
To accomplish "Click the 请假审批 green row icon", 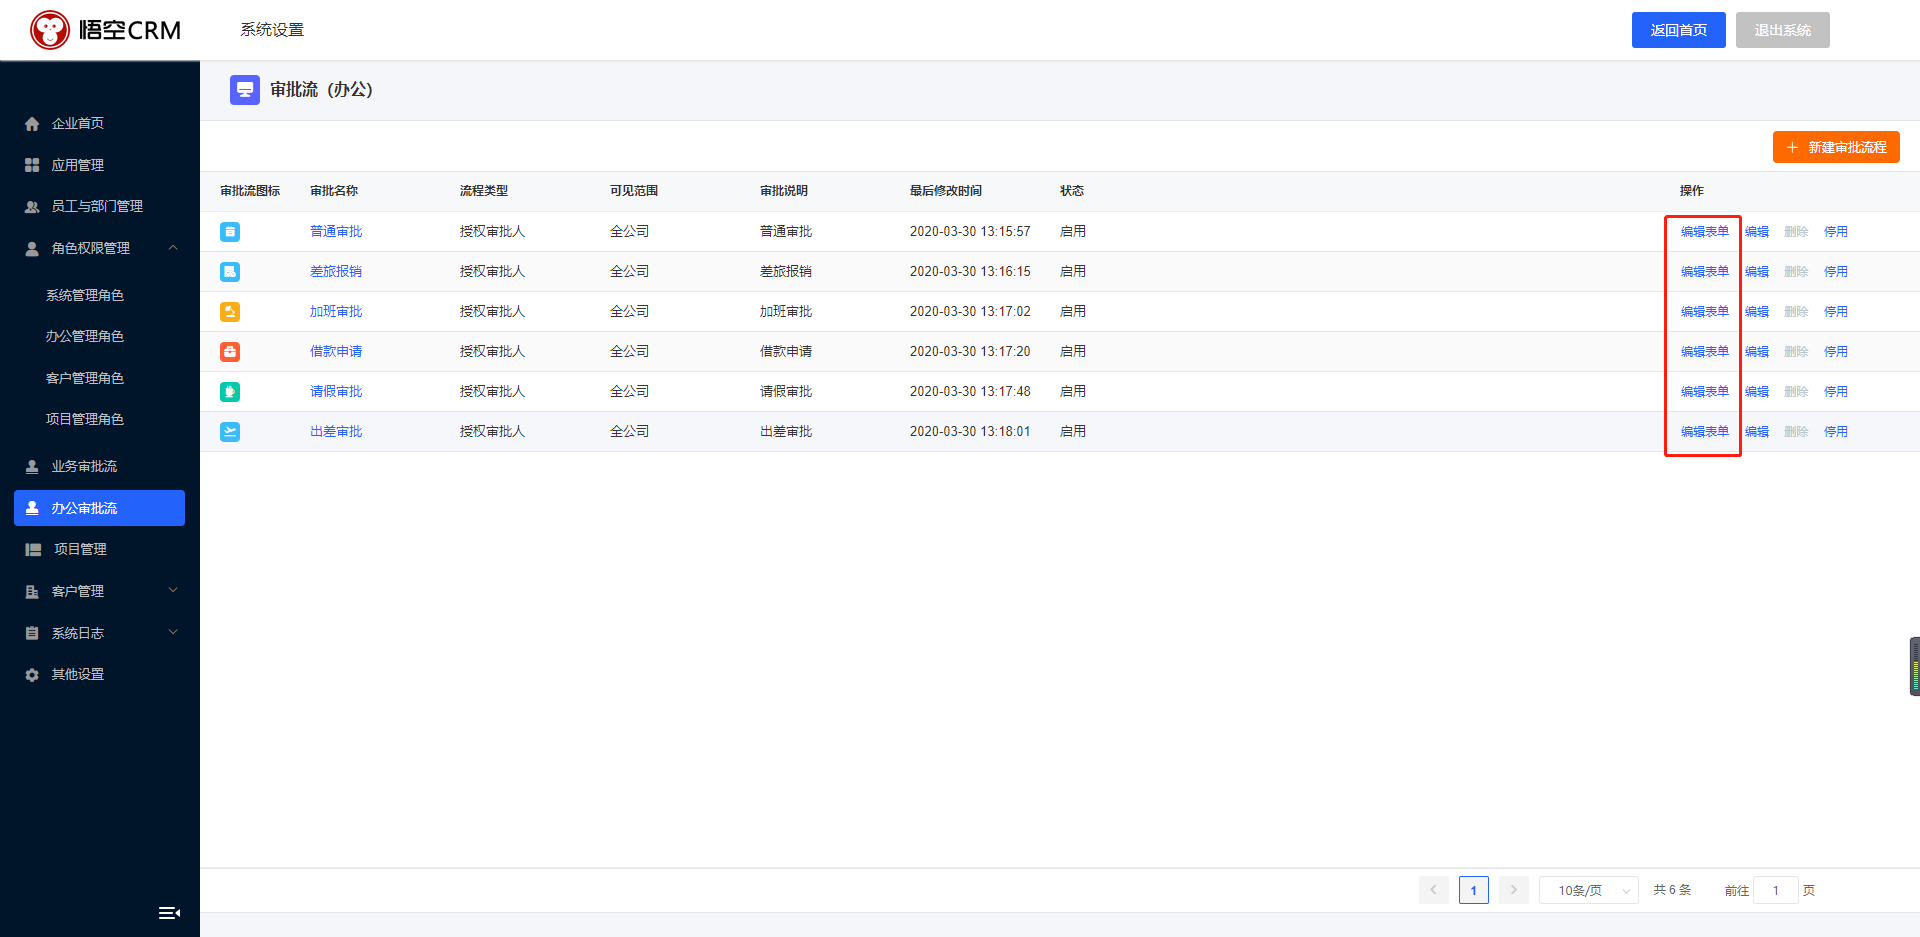I will (230, 392).
